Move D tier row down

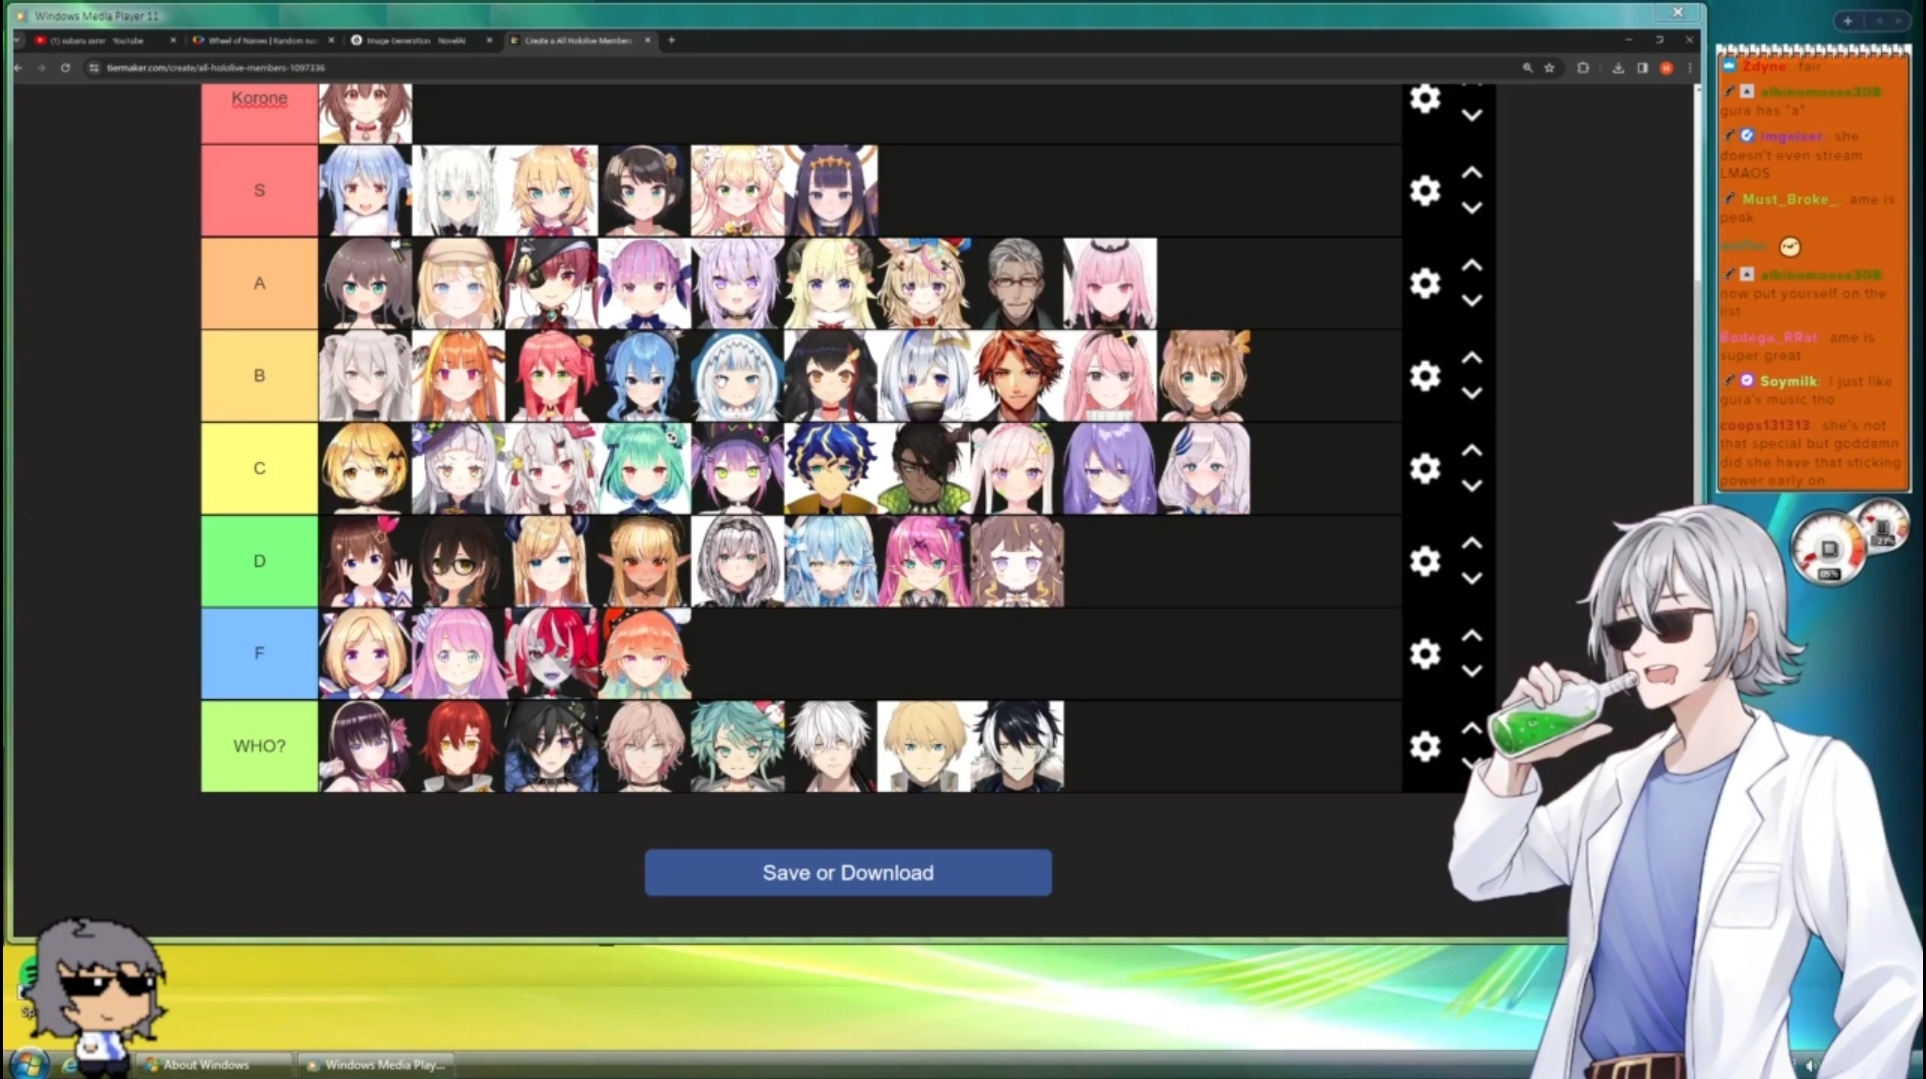[1472, 578]
